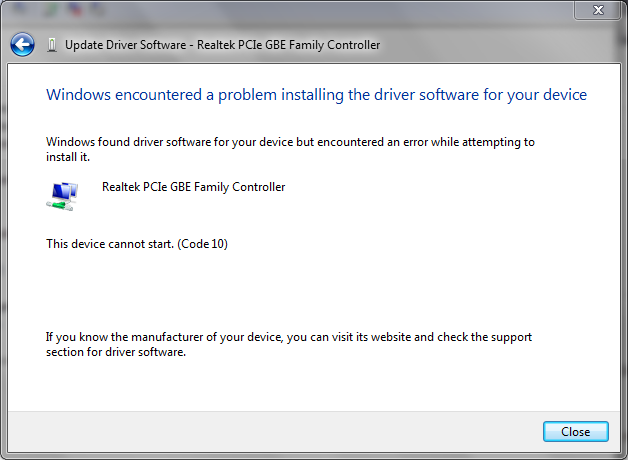Click the bottom-right resize corner

pyautogui.click(x=624, y=456)
